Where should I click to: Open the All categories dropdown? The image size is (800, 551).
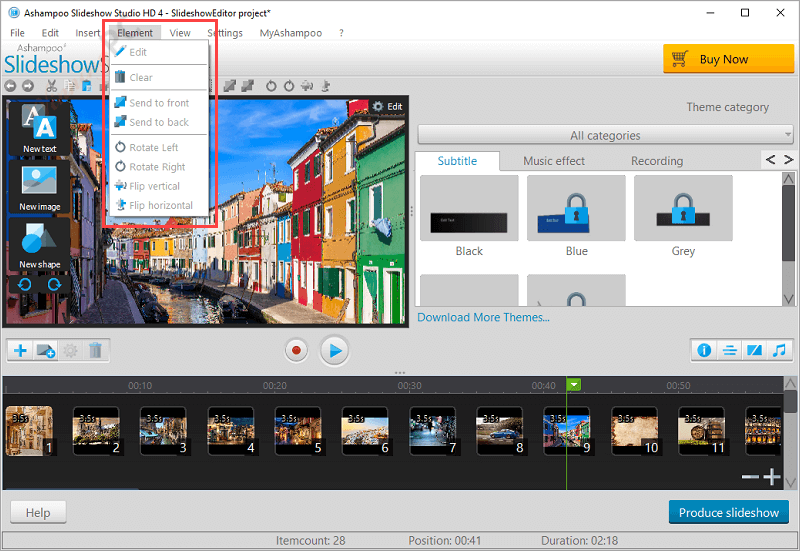point(605,135)
